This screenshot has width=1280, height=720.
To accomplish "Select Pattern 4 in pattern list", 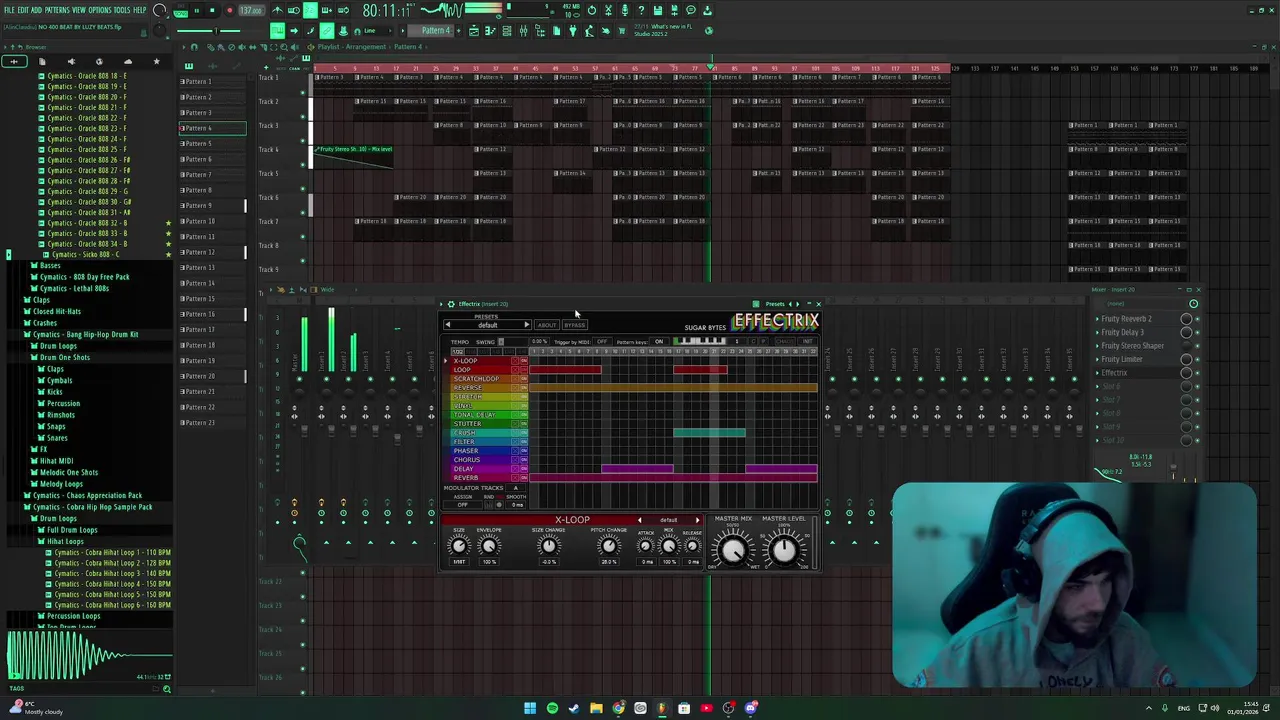I will [212, 128].
